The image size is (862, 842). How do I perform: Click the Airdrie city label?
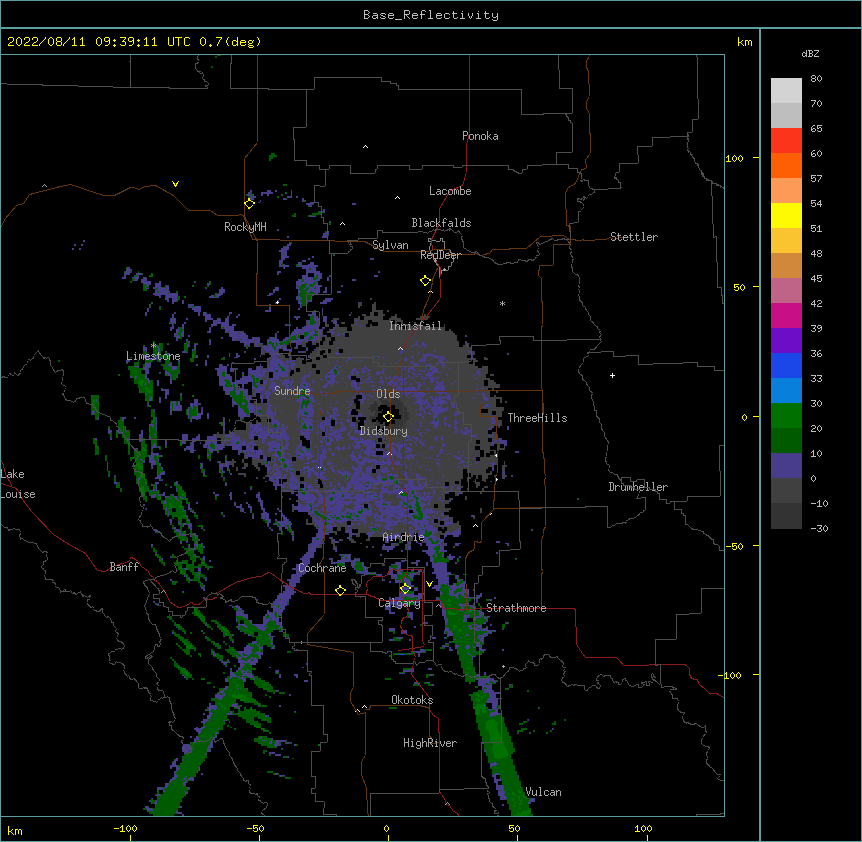[404, 537]
